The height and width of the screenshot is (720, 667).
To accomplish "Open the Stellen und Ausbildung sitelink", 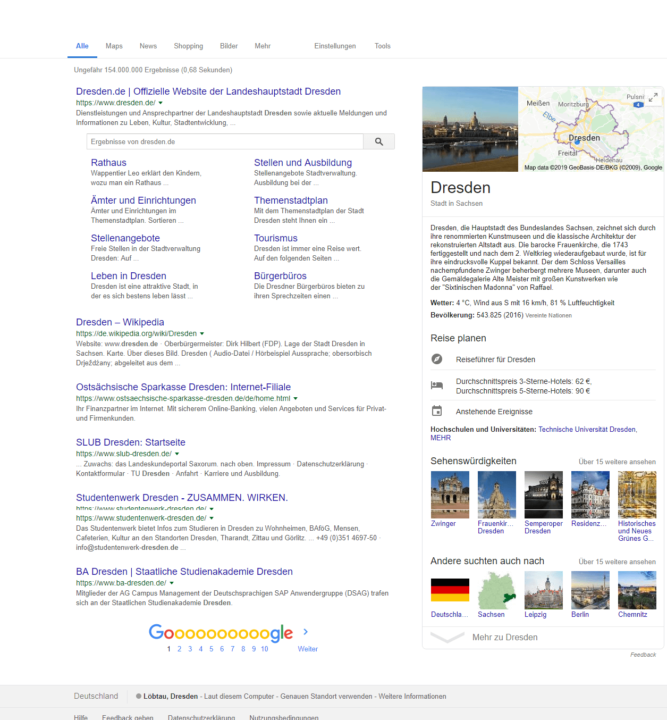I will (303, 163).
